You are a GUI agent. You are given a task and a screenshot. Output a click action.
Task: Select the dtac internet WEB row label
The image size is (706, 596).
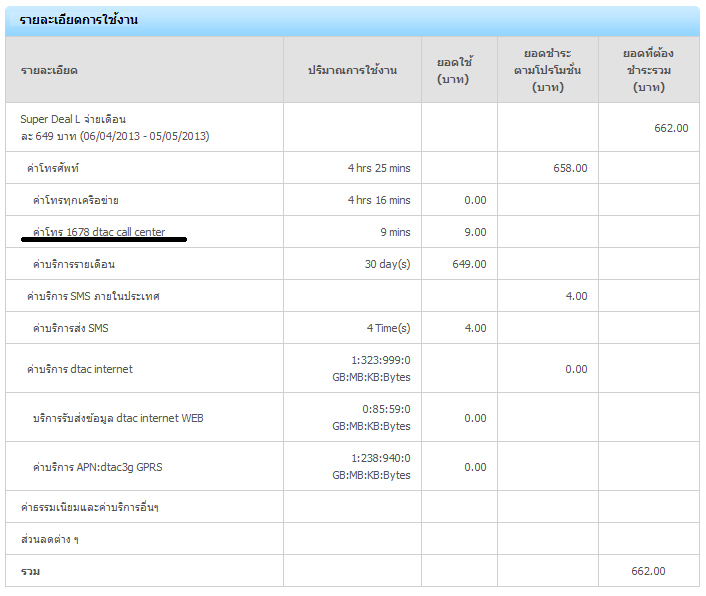coord(118,418)
